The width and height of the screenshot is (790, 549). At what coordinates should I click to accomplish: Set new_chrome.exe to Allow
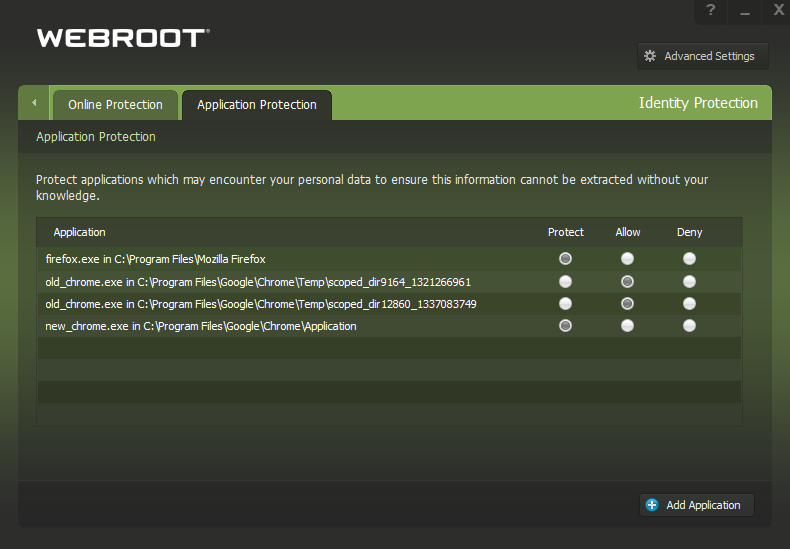tap(627, 326)
